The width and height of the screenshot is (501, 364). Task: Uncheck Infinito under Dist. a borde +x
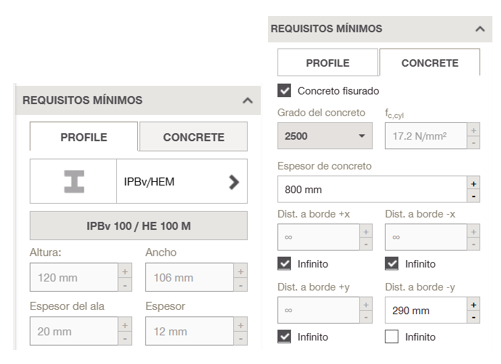[284, 264]
